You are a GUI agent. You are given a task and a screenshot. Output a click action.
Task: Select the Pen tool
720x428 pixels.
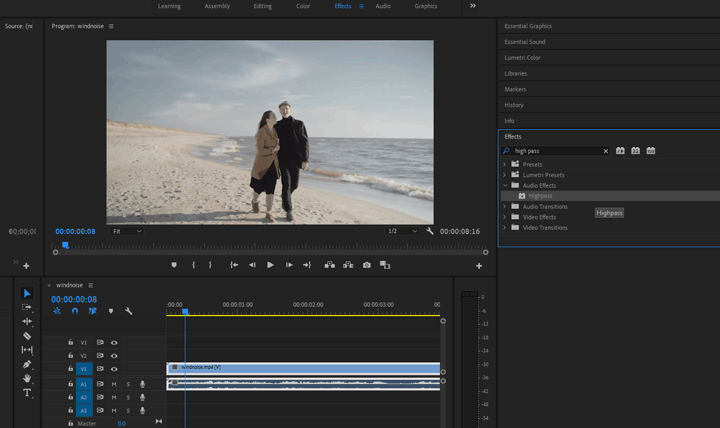27,364
